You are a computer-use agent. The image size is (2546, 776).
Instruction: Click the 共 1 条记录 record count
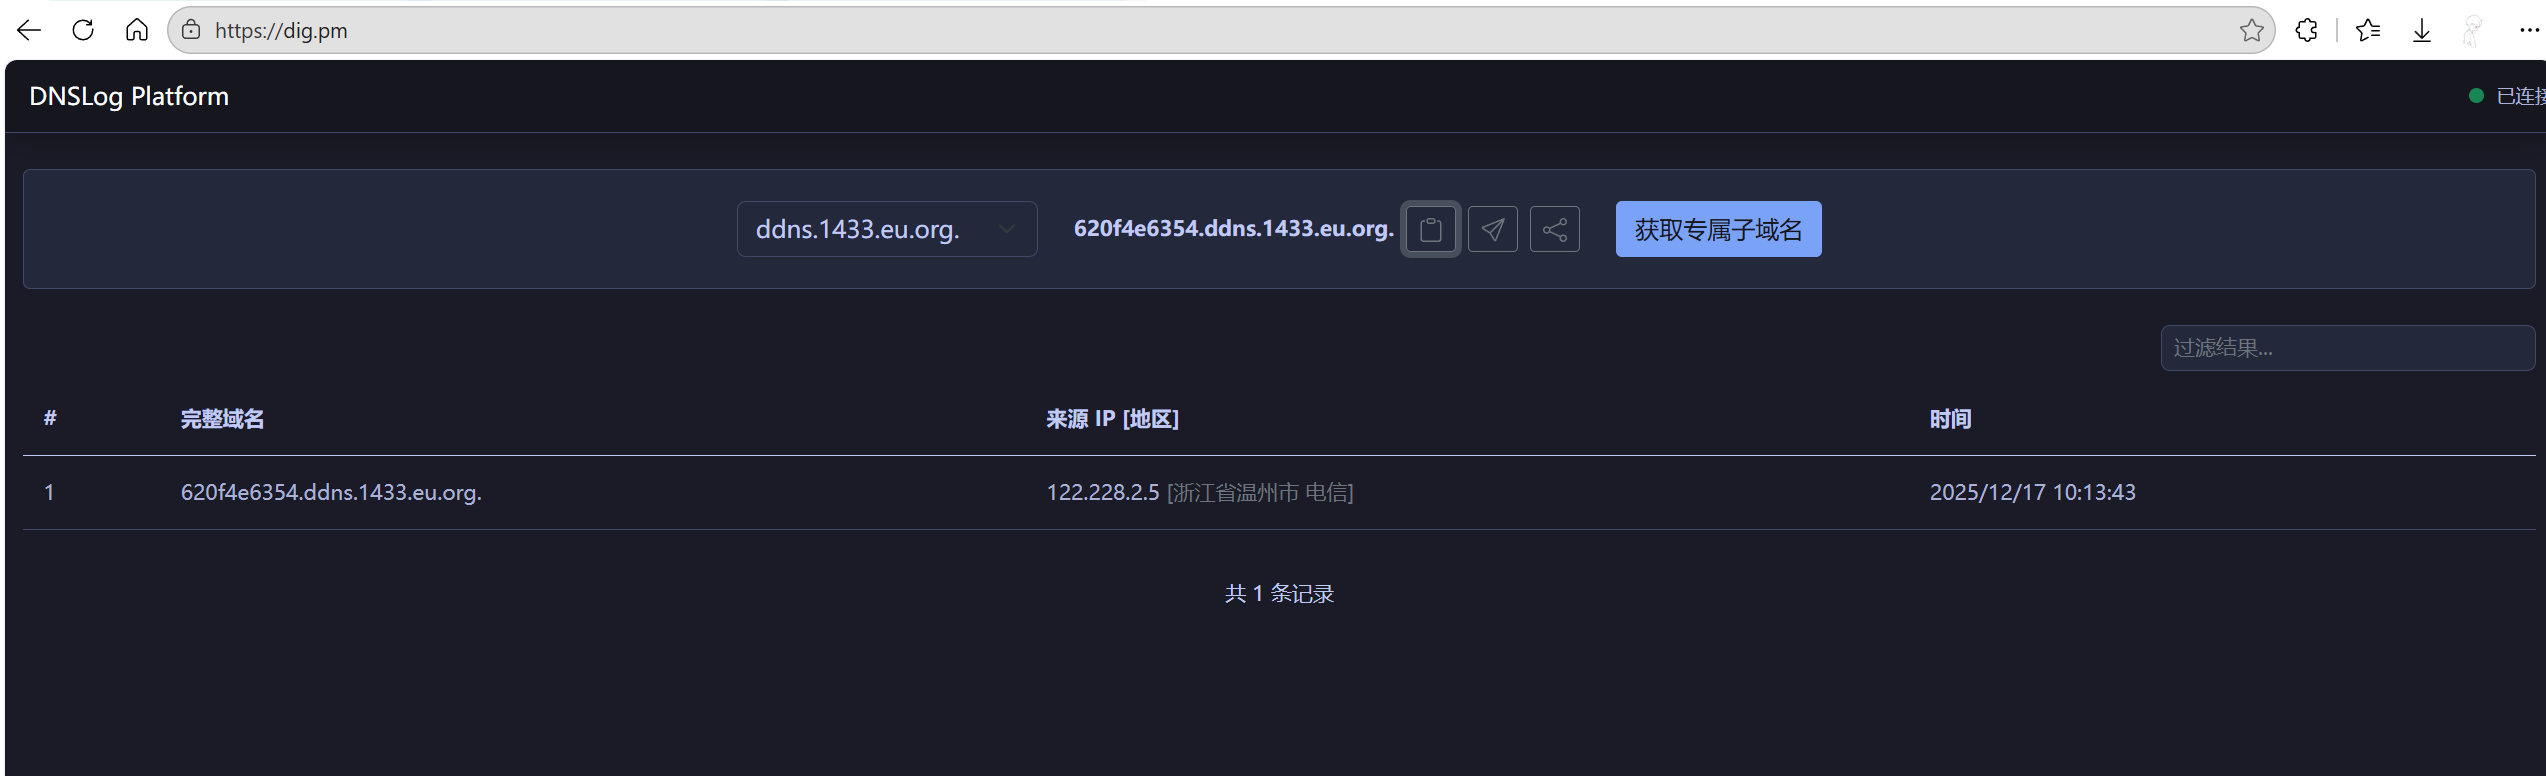point(1279,593)
